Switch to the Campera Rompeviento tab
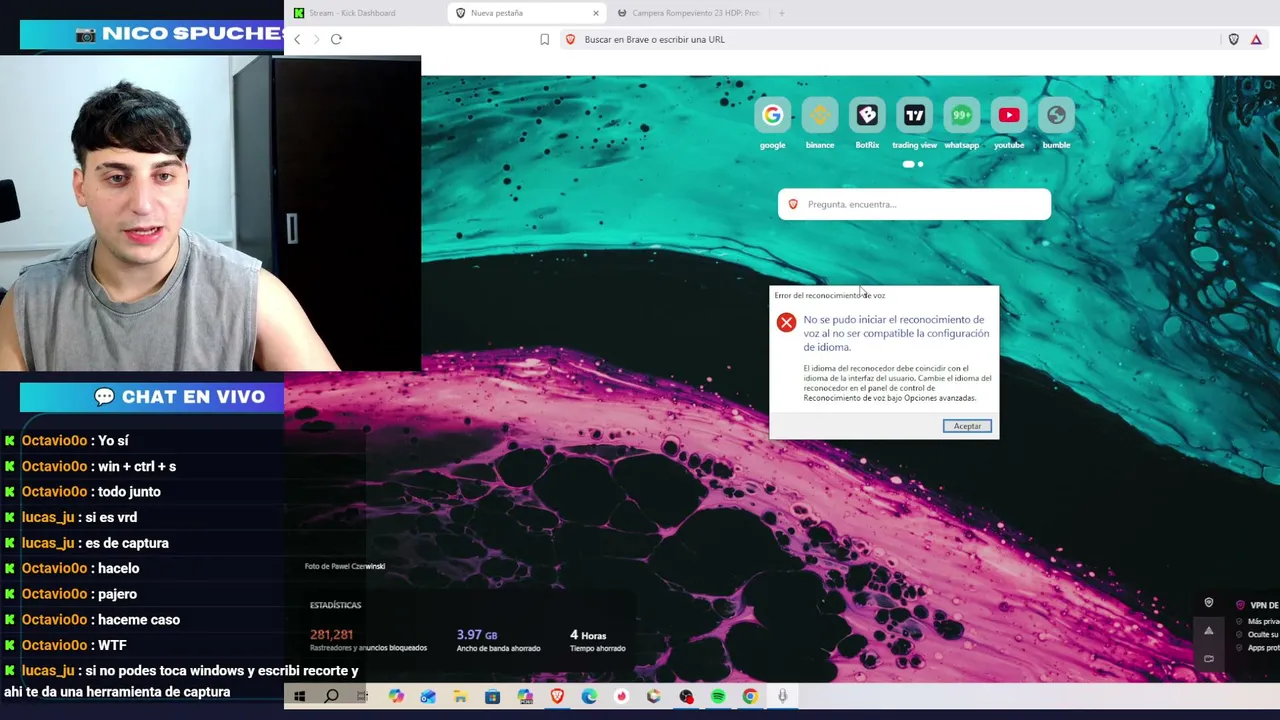The height and width of the screenshot is (720, 1280). [x=690, y=13]
